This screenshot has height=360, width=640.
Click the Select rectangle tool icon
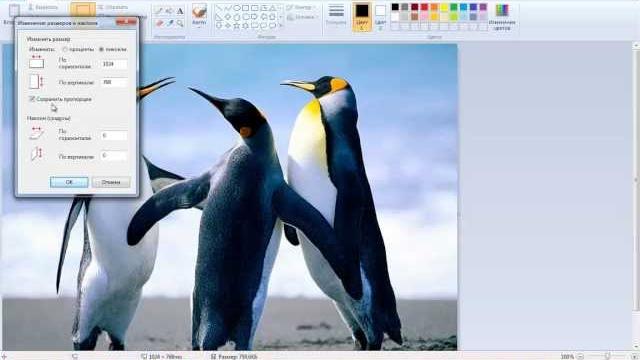(83, 9)
